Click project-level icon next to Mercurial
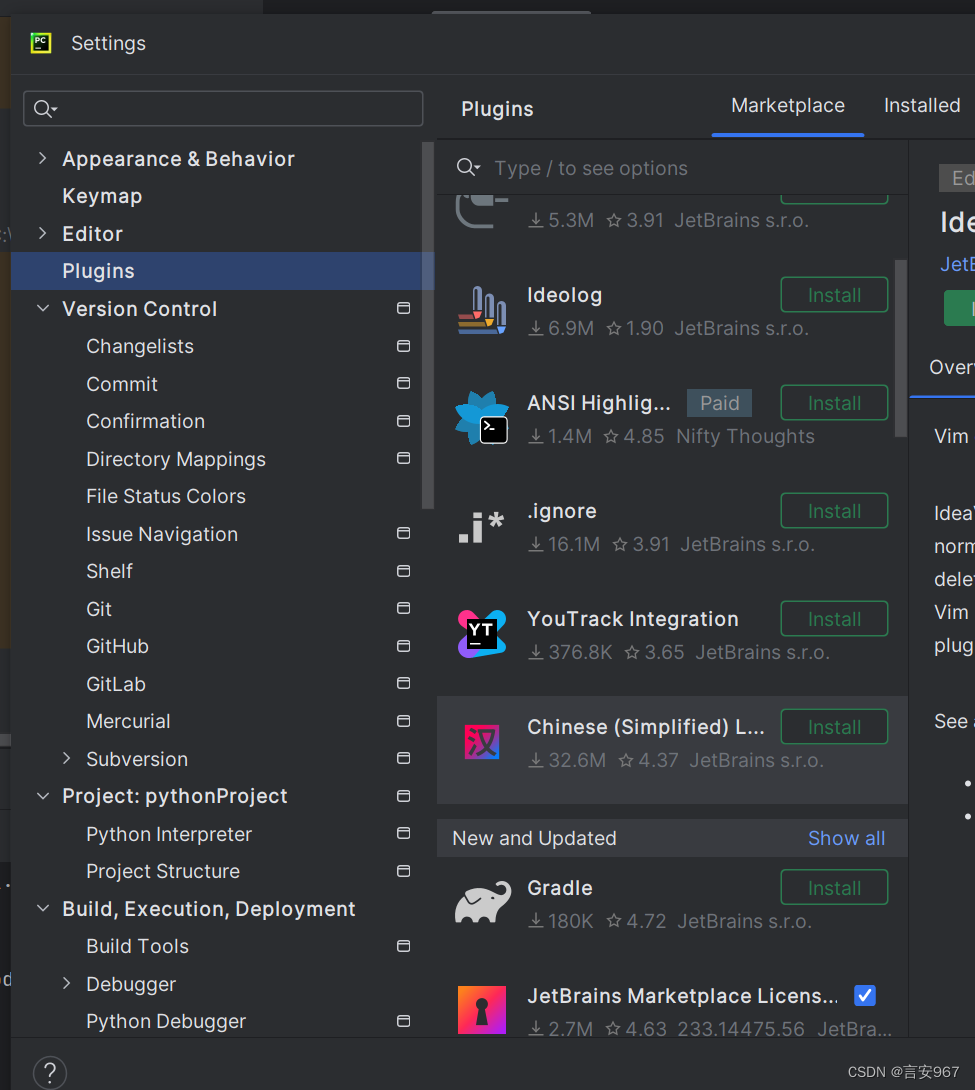Screen dimensions: 975x1090 click(x=403, y=721)
